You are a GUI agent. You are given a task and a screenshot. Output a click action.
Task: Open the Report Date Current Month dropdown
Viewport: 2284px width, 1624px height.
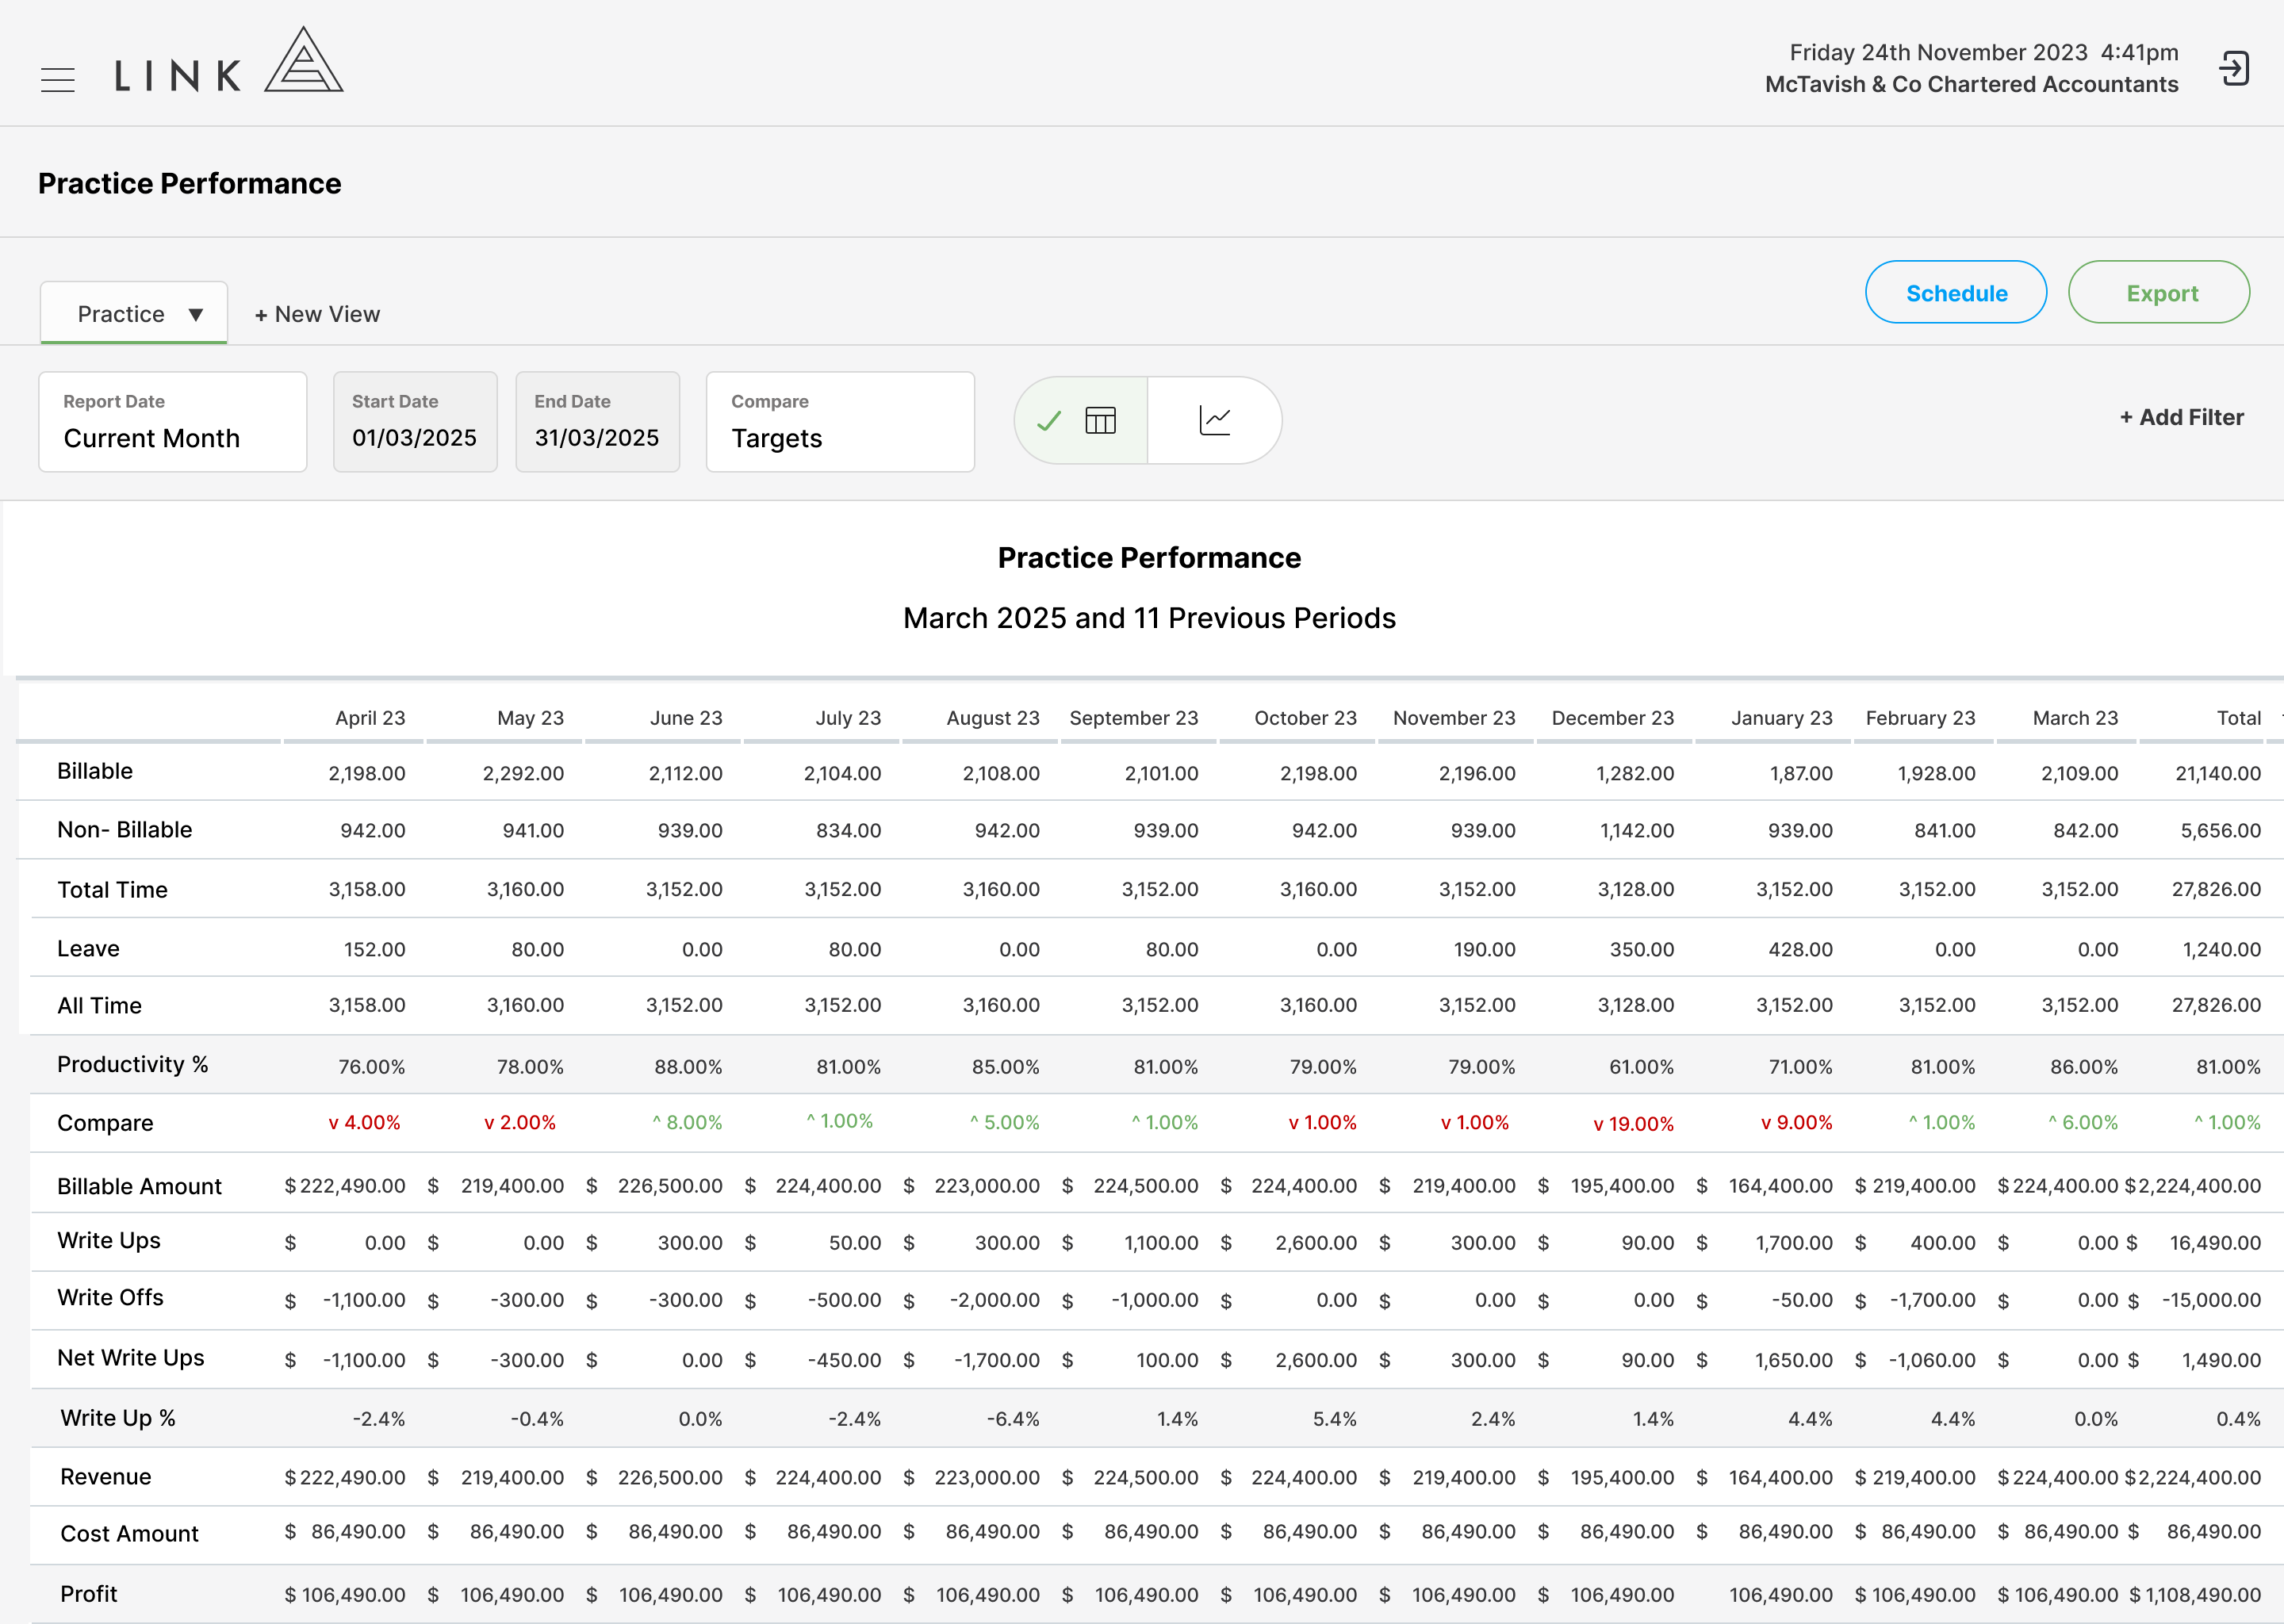(x=173, y=422)
